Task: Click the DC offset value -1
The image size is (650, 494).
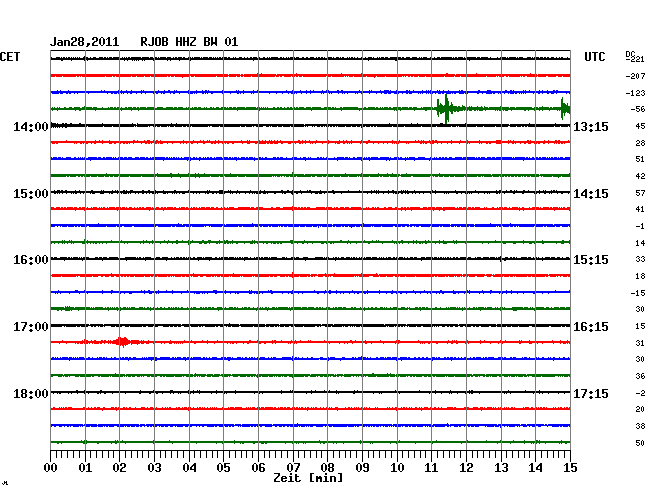Action: [640, 226]
